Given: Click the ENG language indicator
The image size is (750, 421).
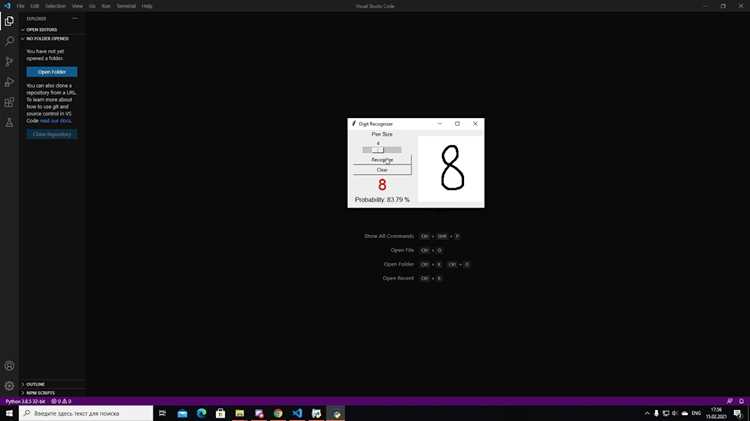Looking at the screenshot, I should (696, 413).
